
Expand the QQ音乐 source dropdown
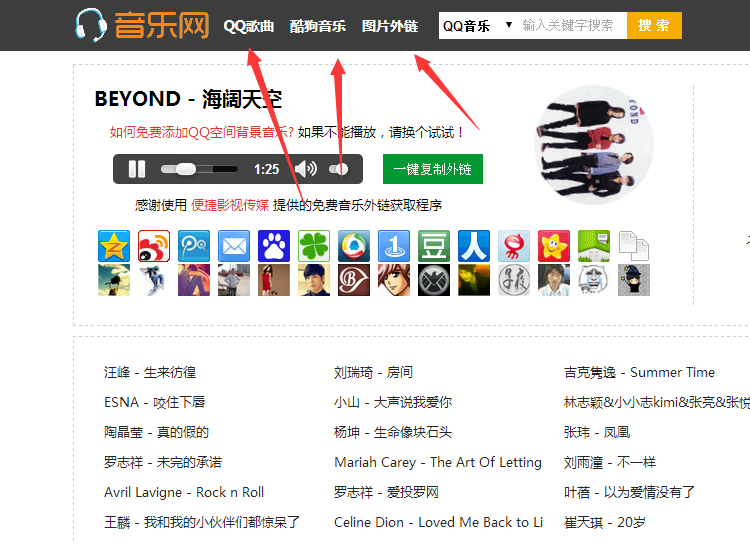point(477,25)
